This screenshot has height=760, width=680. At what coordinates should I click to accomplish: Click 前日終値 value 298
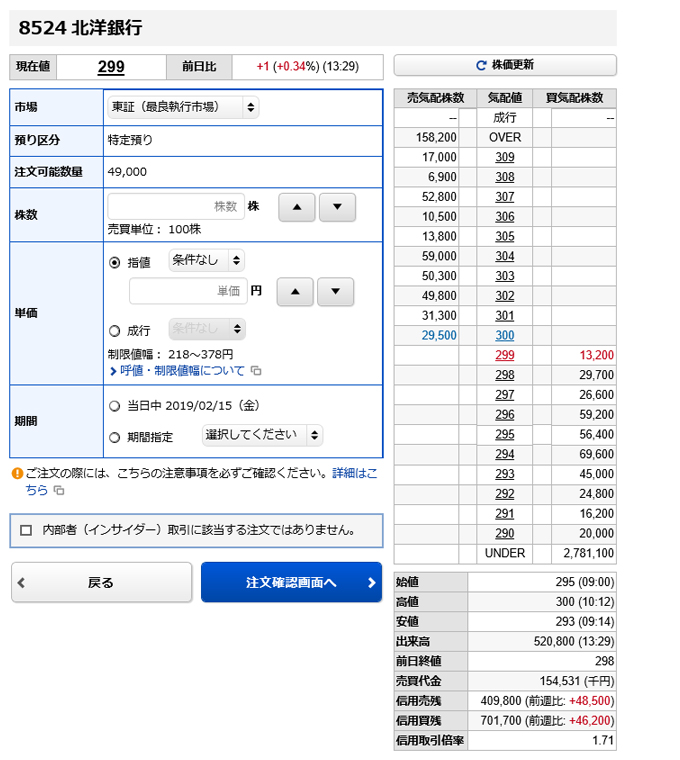(x=604, y=661)
